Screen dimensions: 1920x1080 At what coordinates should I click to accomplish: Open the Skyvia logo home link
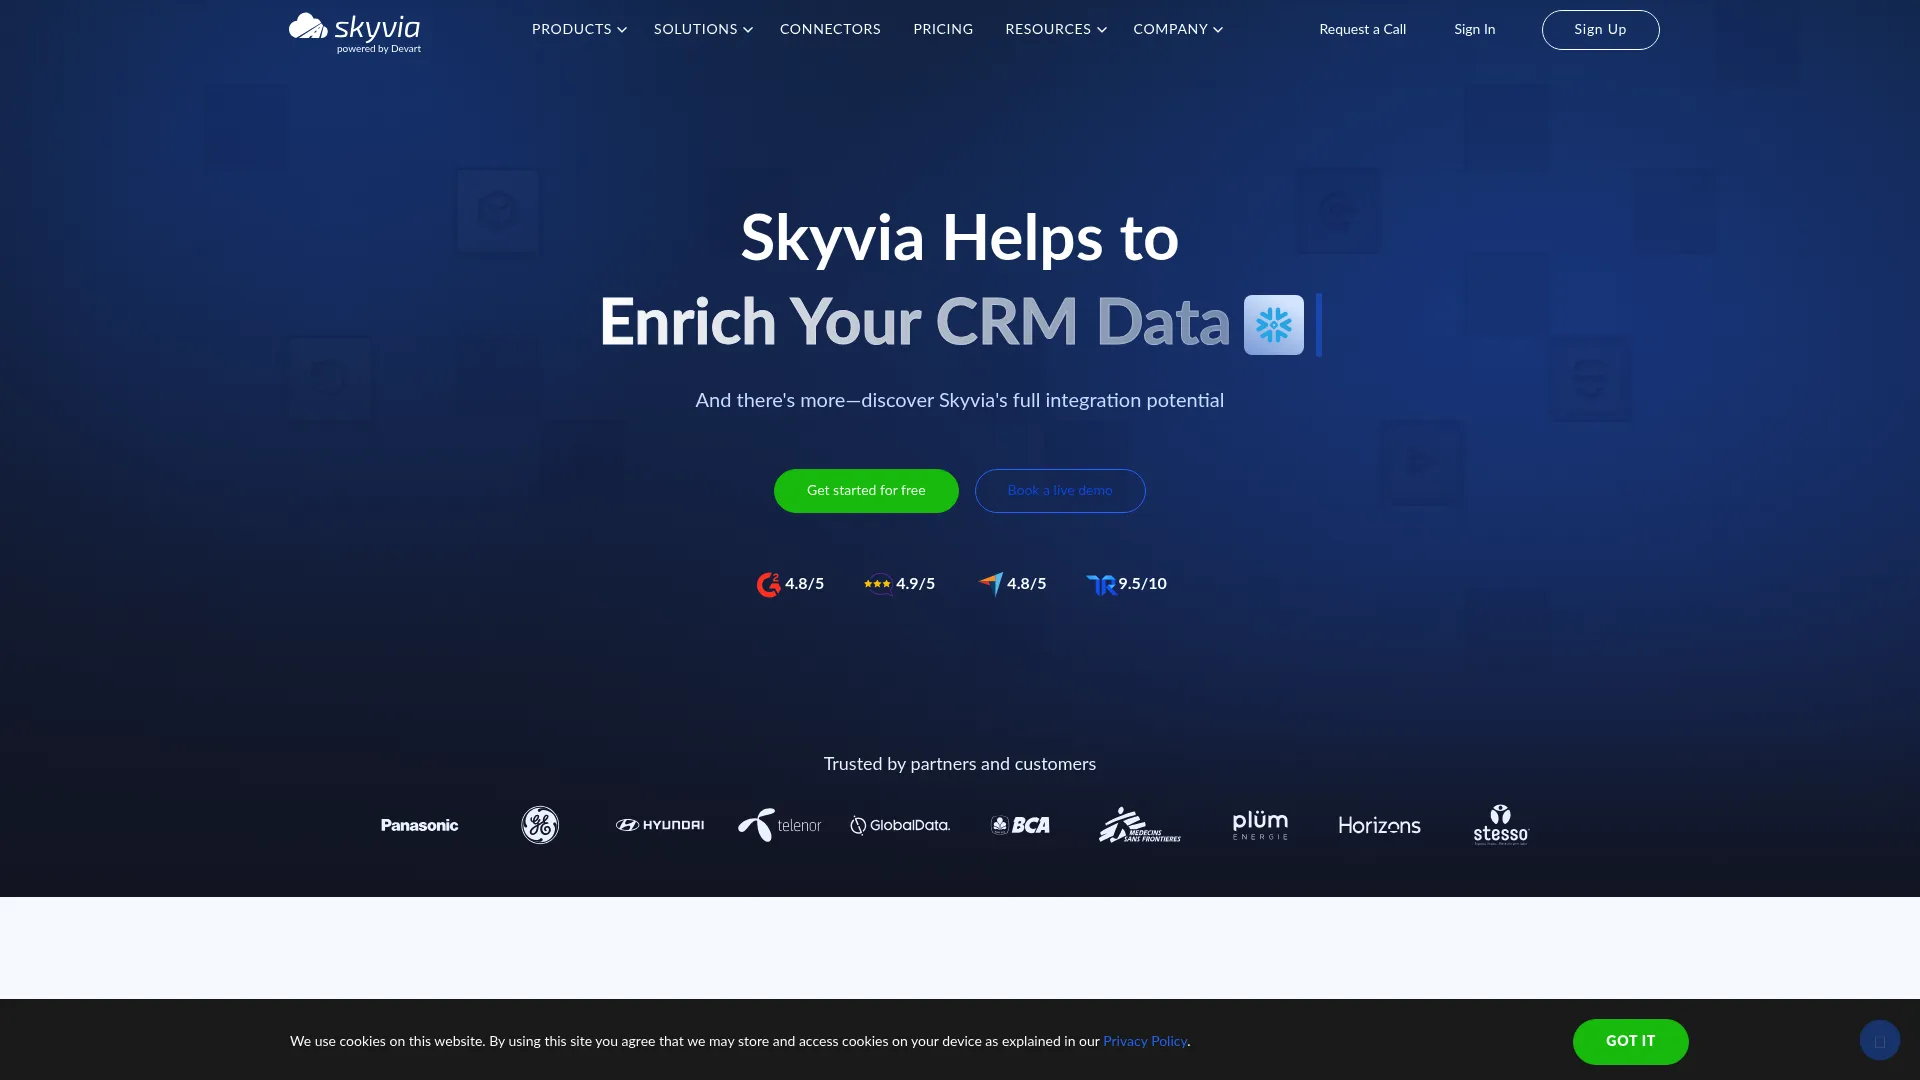tap(355, 32)
